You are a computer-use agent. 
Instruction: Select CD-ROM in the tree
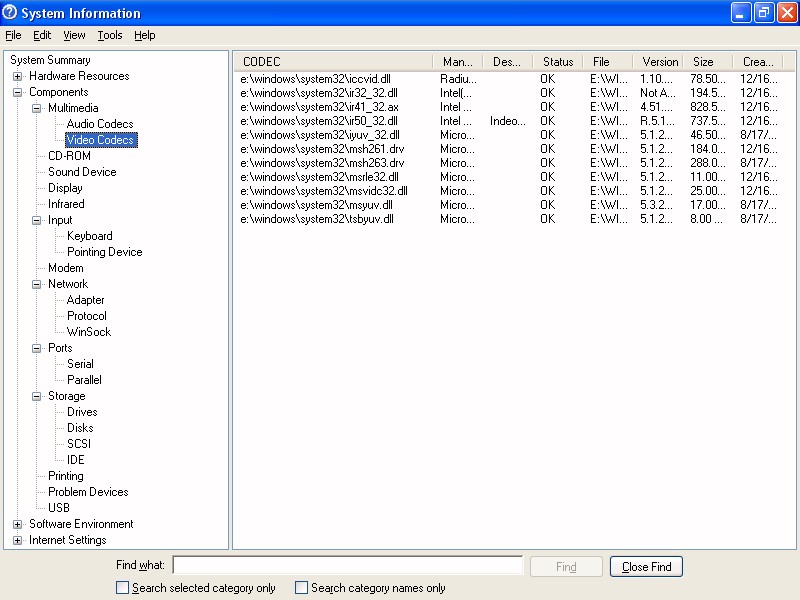(x=69, y=156)
